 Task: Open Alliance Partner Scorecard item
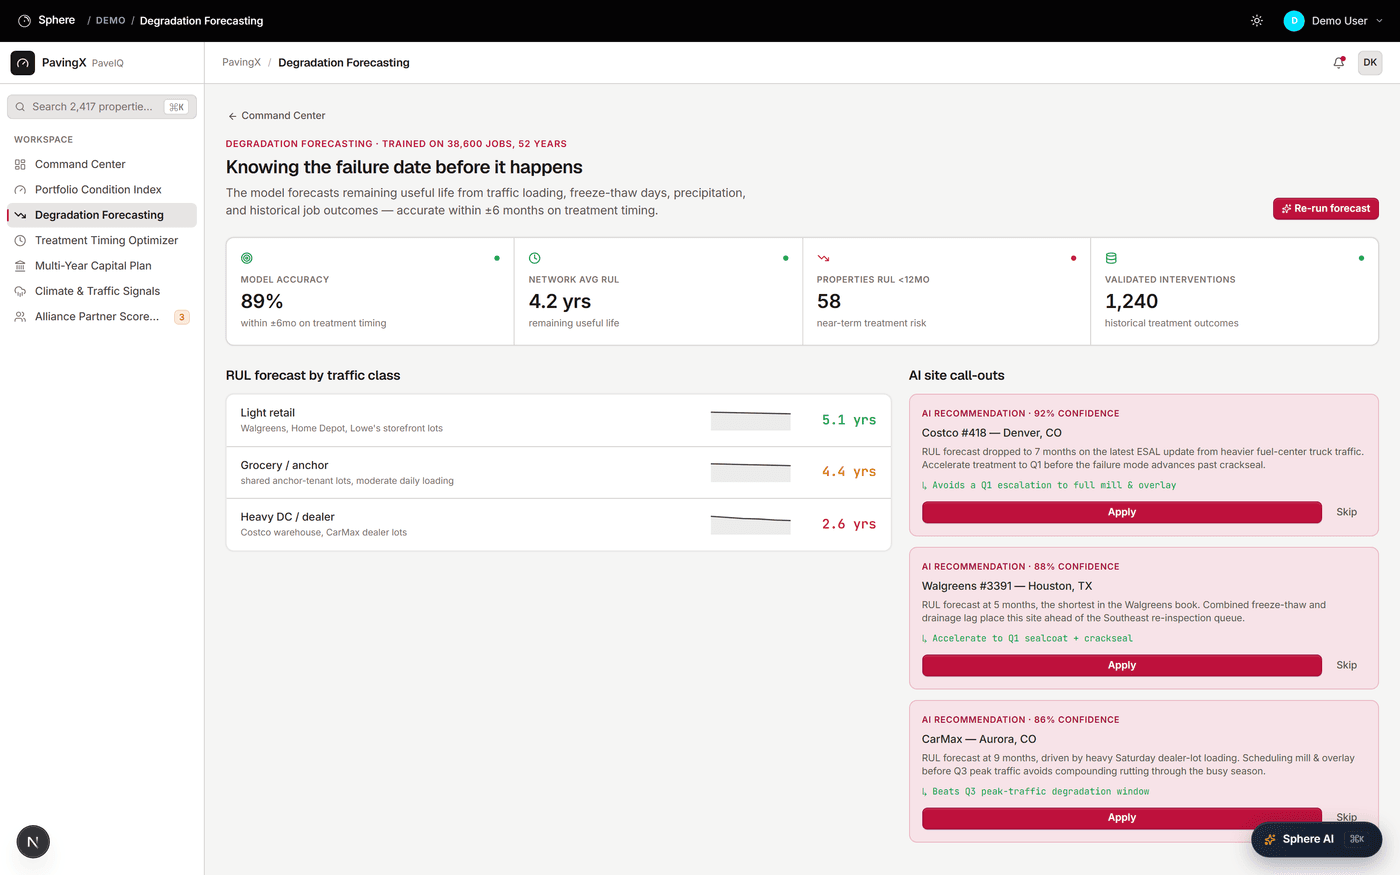coord(102,317)
